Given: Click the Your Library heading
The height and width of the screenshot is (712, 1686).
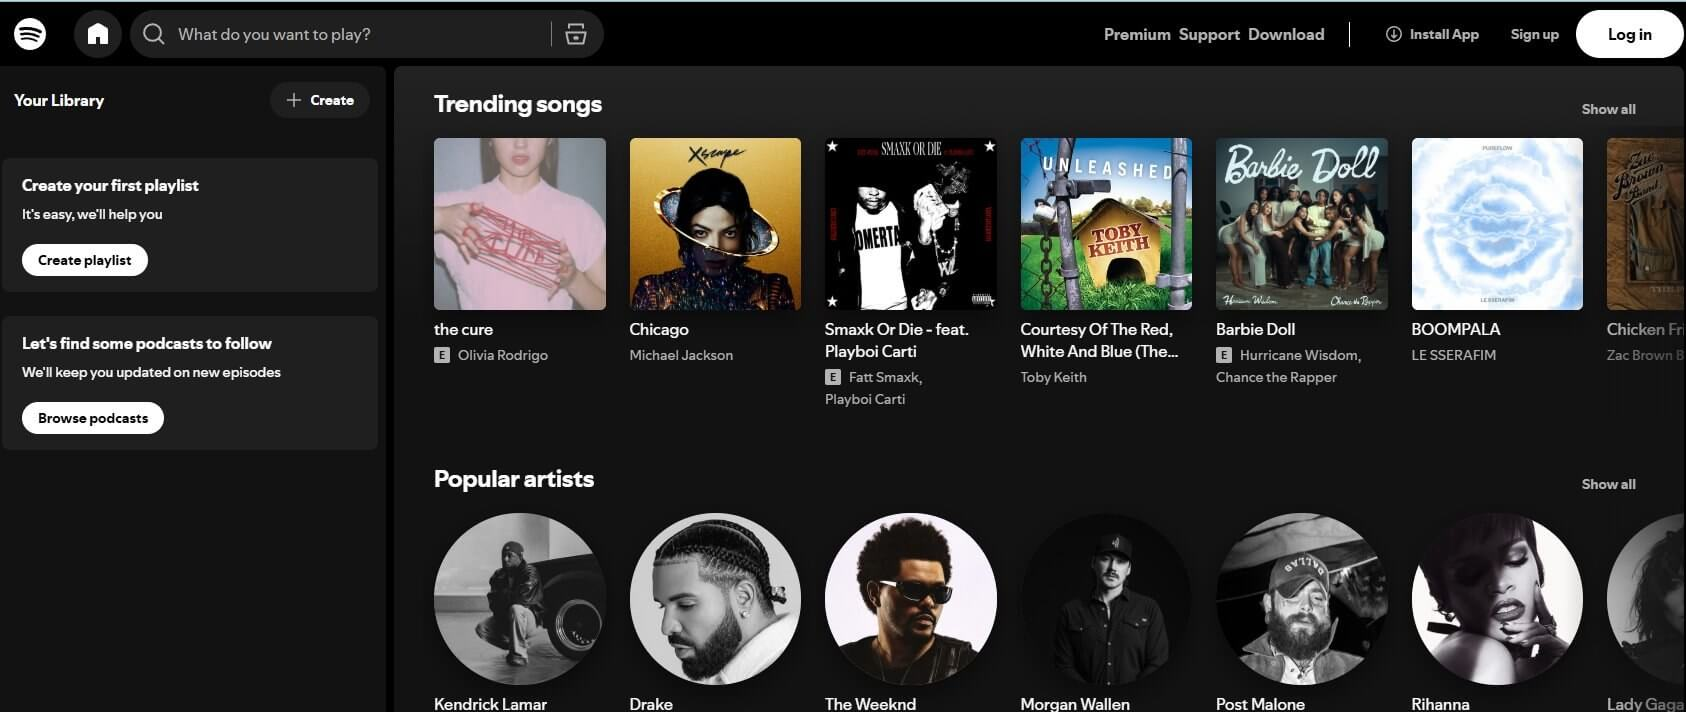Looking at the screenshot, I should [59, 100].
